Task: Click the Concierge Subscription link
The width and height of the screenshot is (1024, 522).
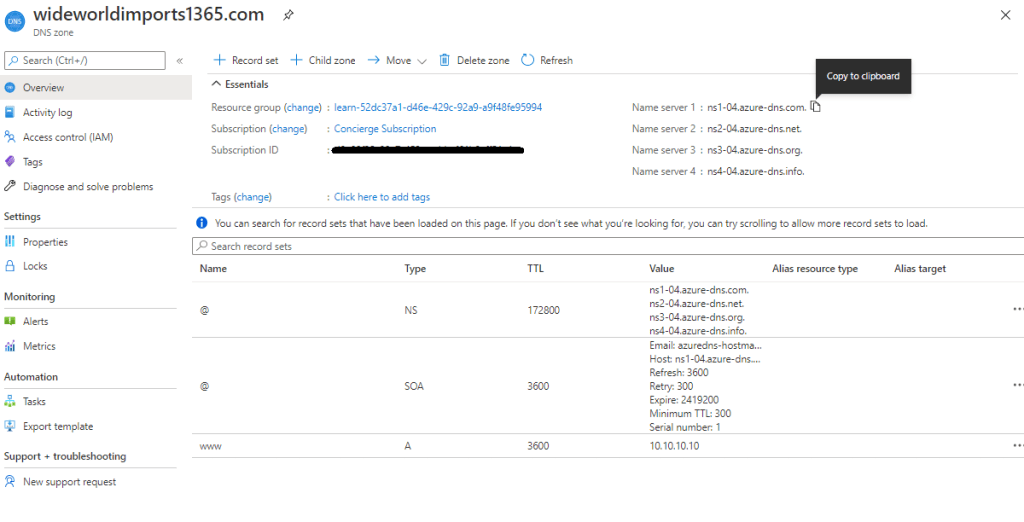Action: (385, 129)
